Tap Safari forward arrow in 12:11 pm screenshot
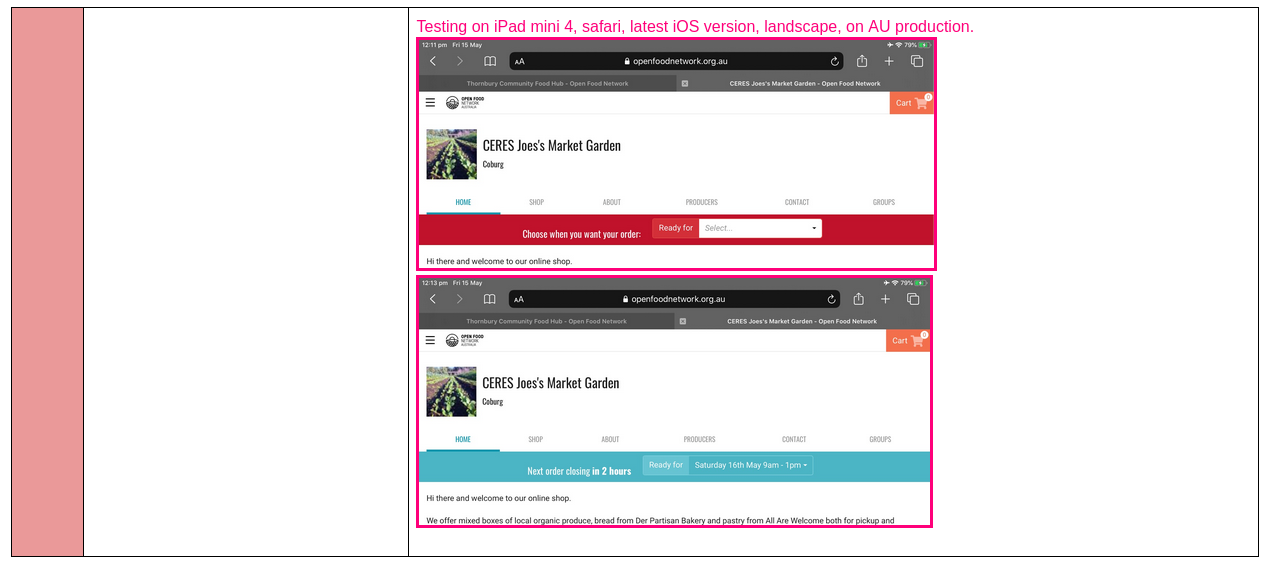The height and width of the screenshot is (577, 1269). (x=460, y=61)
